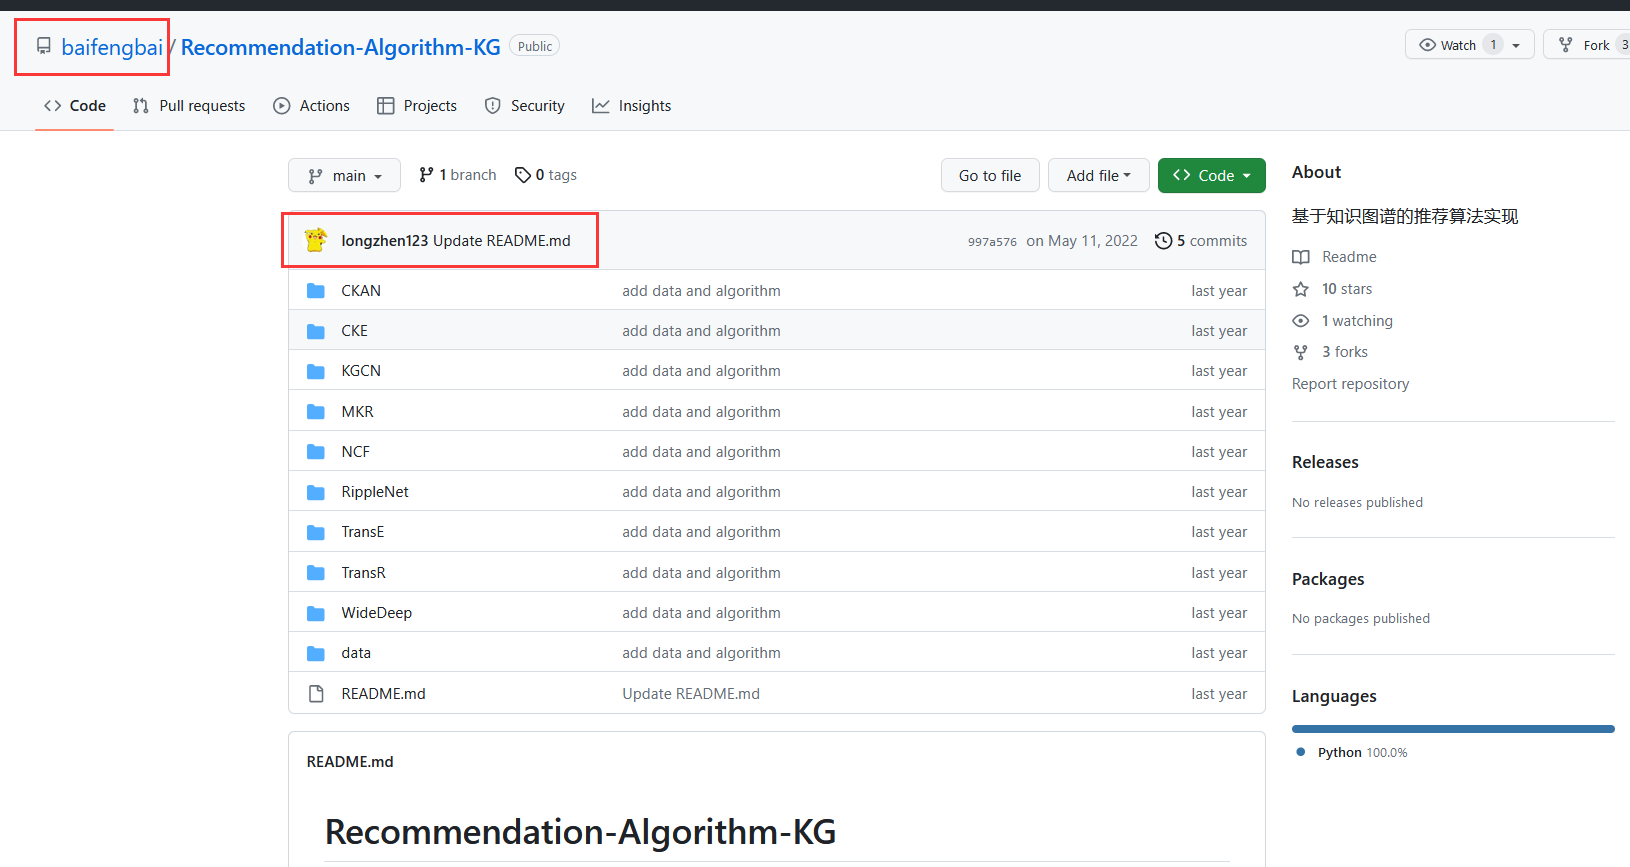Open the baifengbai owner link
This screenshot has width=1630, height=867.
point(112,47)
